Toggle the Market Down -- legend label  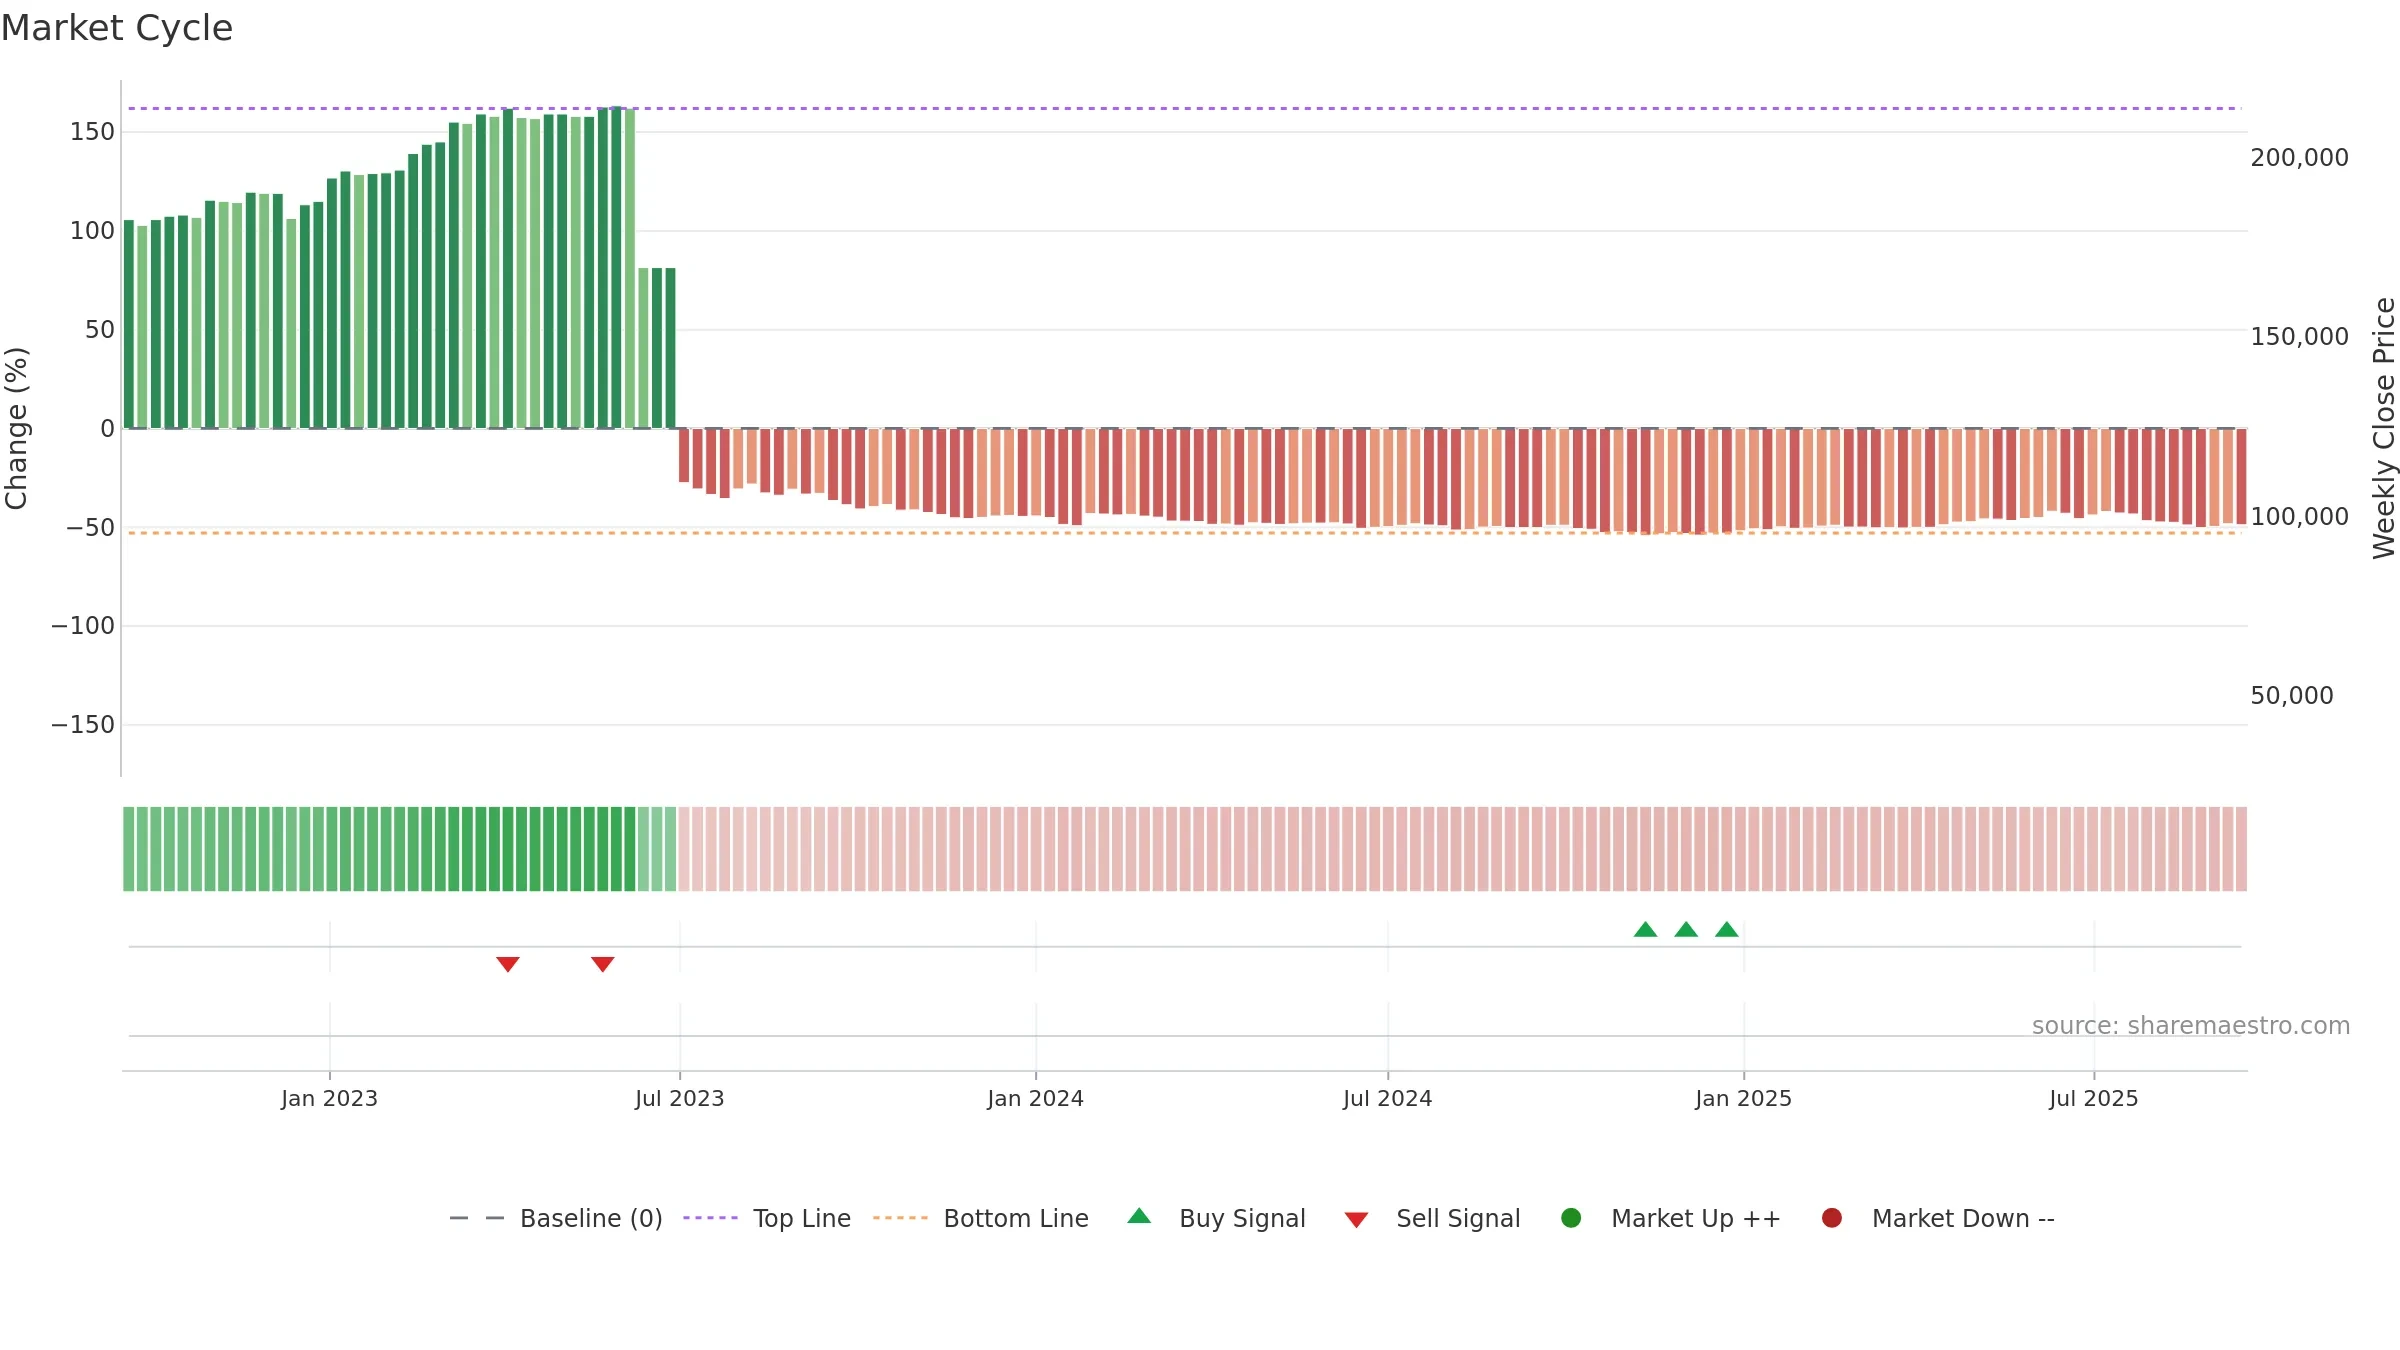click(x=1963, y=1219)
